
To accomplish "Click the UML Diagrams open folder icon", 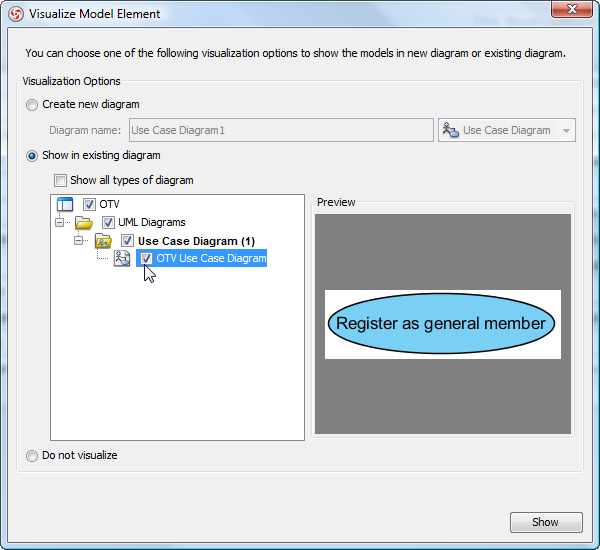I will [84, 222].
